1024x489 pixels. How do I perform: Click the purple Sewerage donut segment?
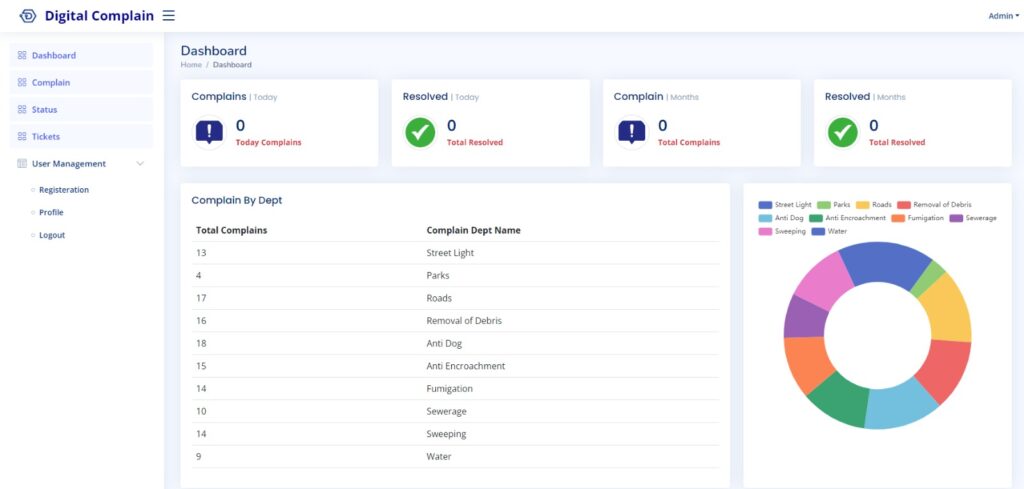click(x=805, y=317)
